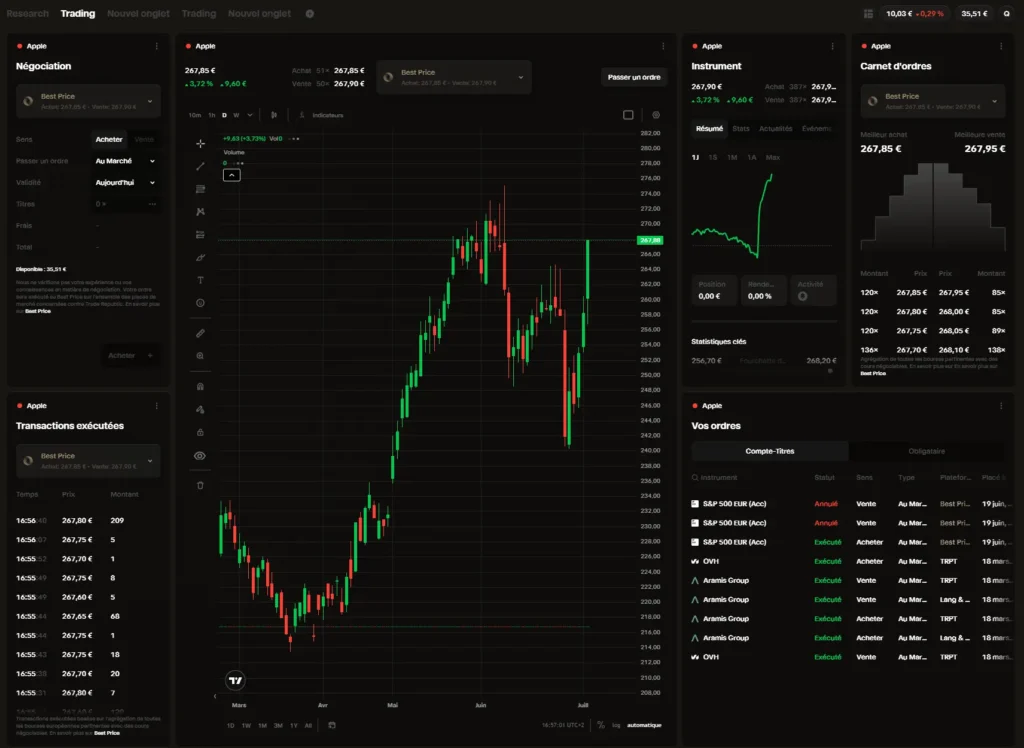
Task: Set the chart date range to 3M
Action: [x=278, y=725]
